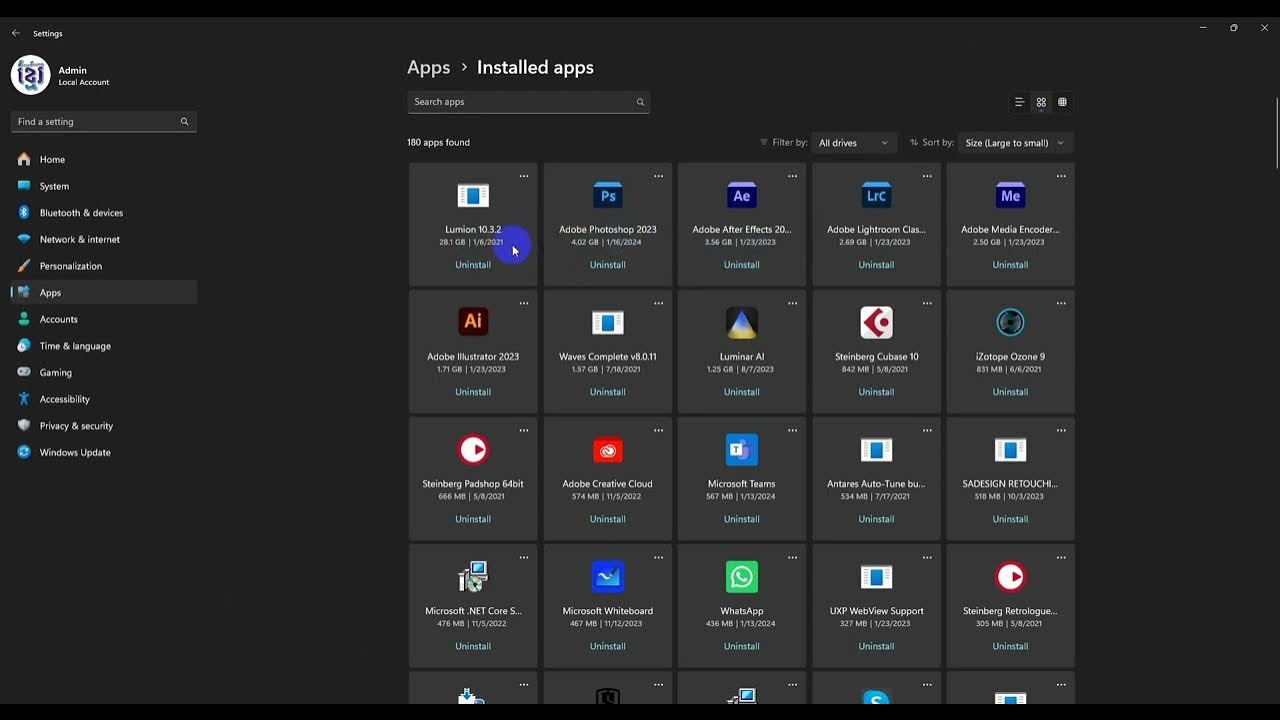1280x720 pixels.
Task: Open more options for Adobe Photoshop 2023
Action: 658,176
